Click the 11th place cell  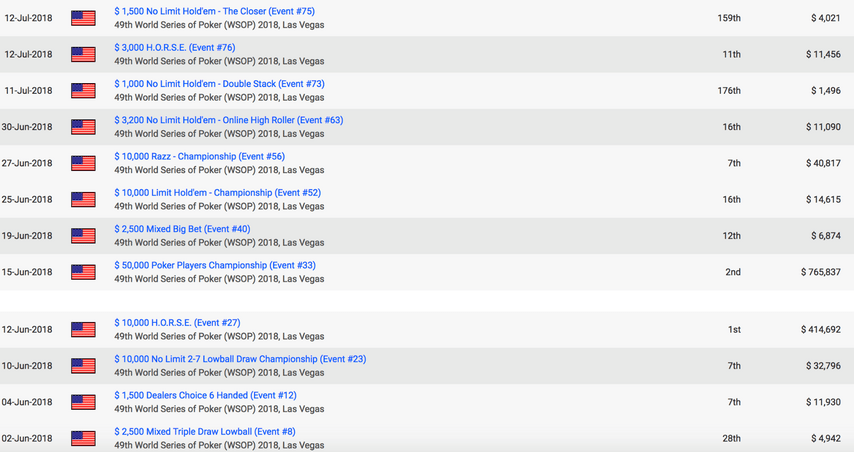731,54
